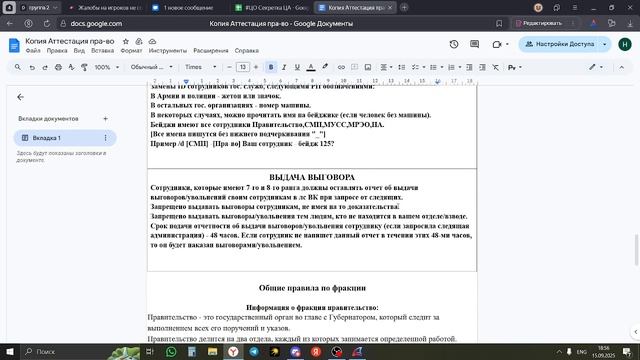Viewport: 640px width, 360px height.
Task: Open numbered list options
Action: 454,67
